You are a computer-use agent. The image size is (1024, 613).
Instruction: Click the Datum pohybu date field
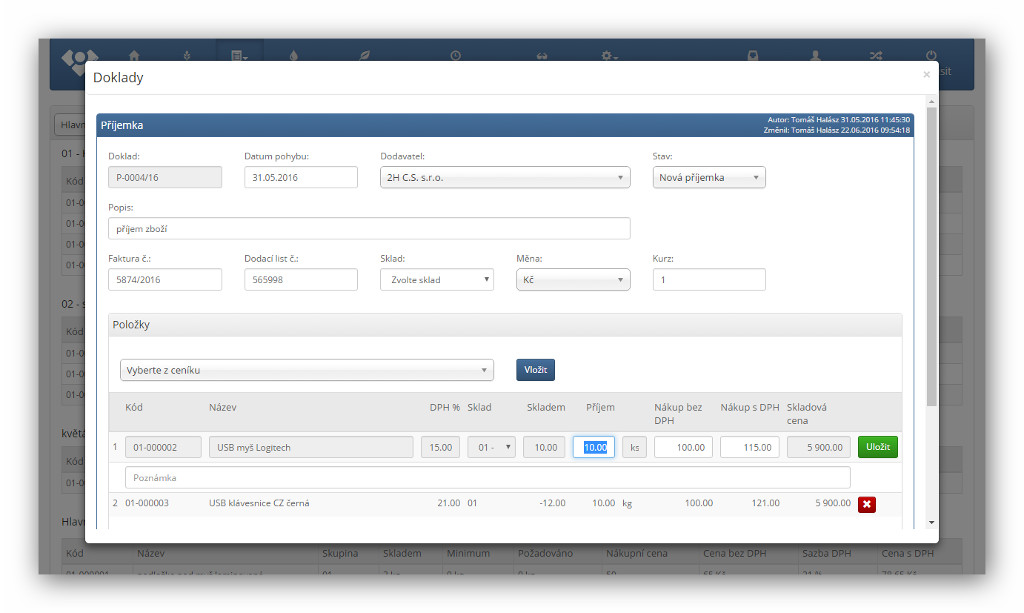[x=300, y=177]
